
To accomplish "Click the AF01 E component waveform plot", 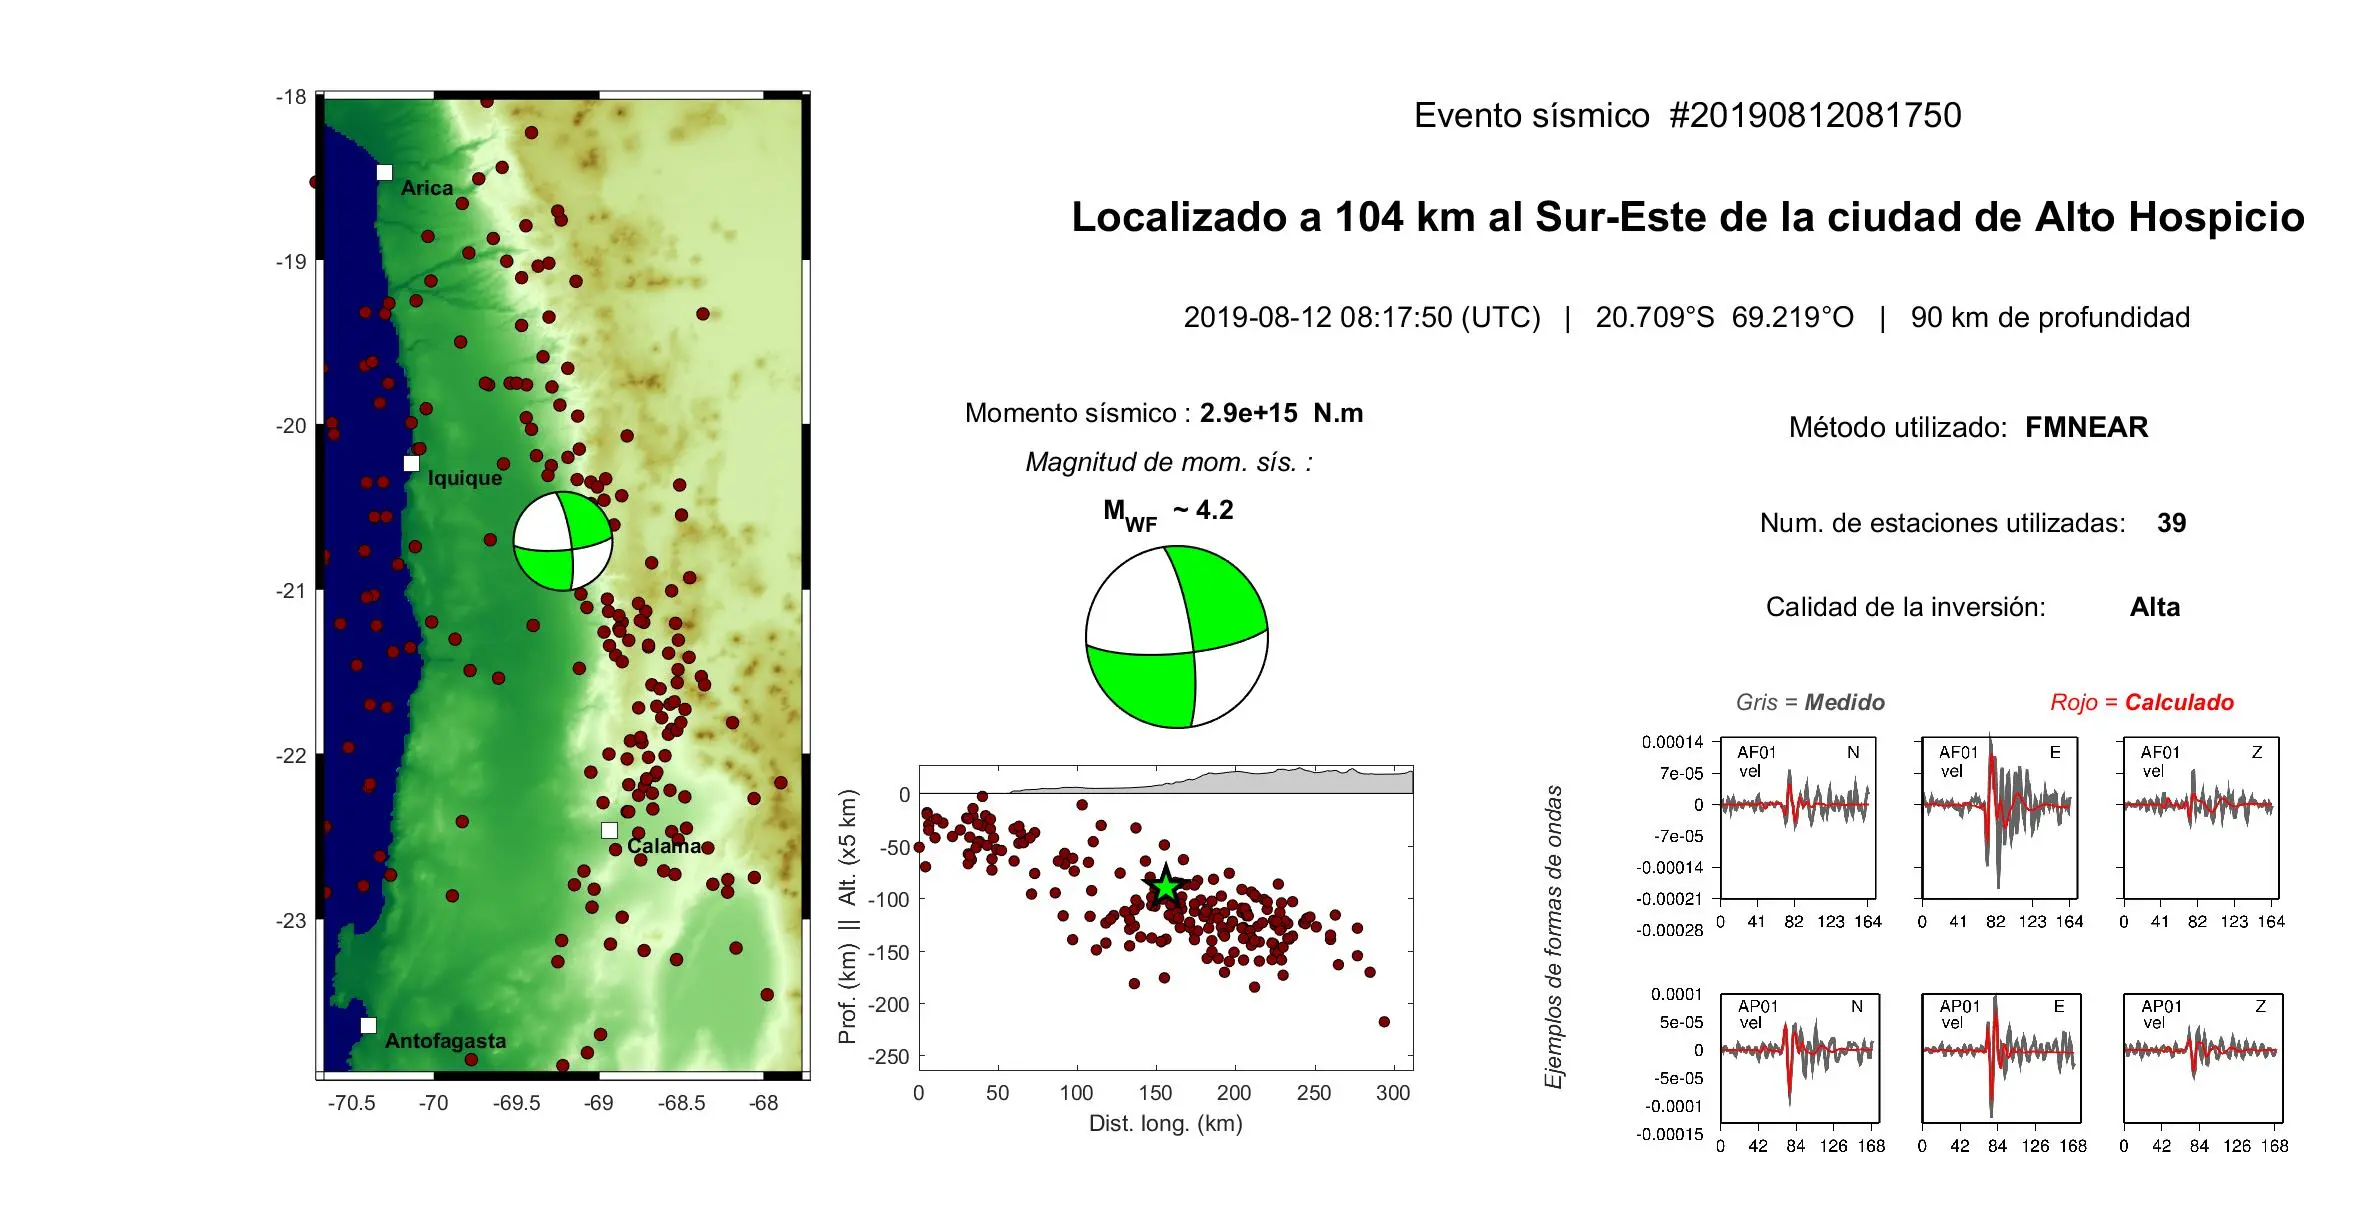I will [x=1999, y=817].
